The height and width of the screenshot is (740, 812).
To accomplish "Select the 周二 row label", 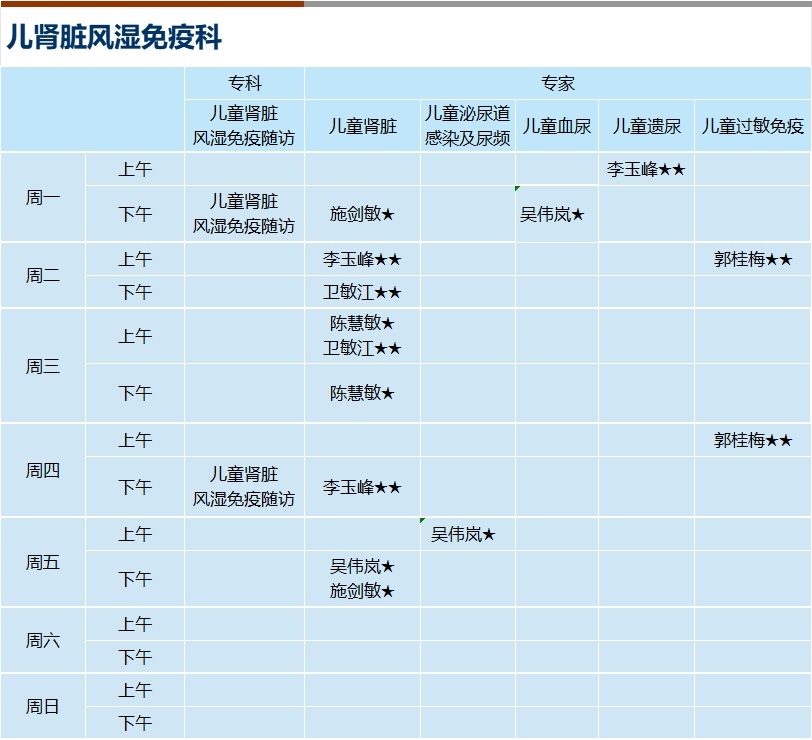I will click(43, 275).
